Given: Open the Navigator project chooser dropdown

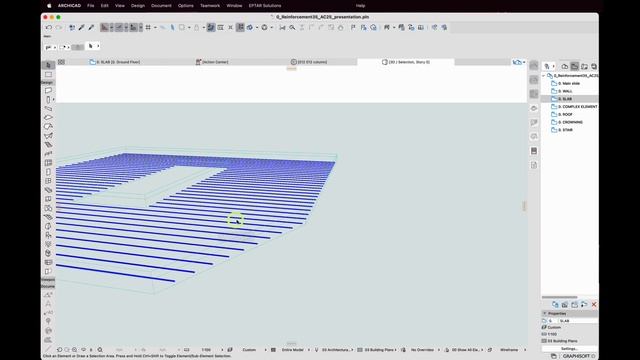Looking at the screenshot, I should [549, 66].
